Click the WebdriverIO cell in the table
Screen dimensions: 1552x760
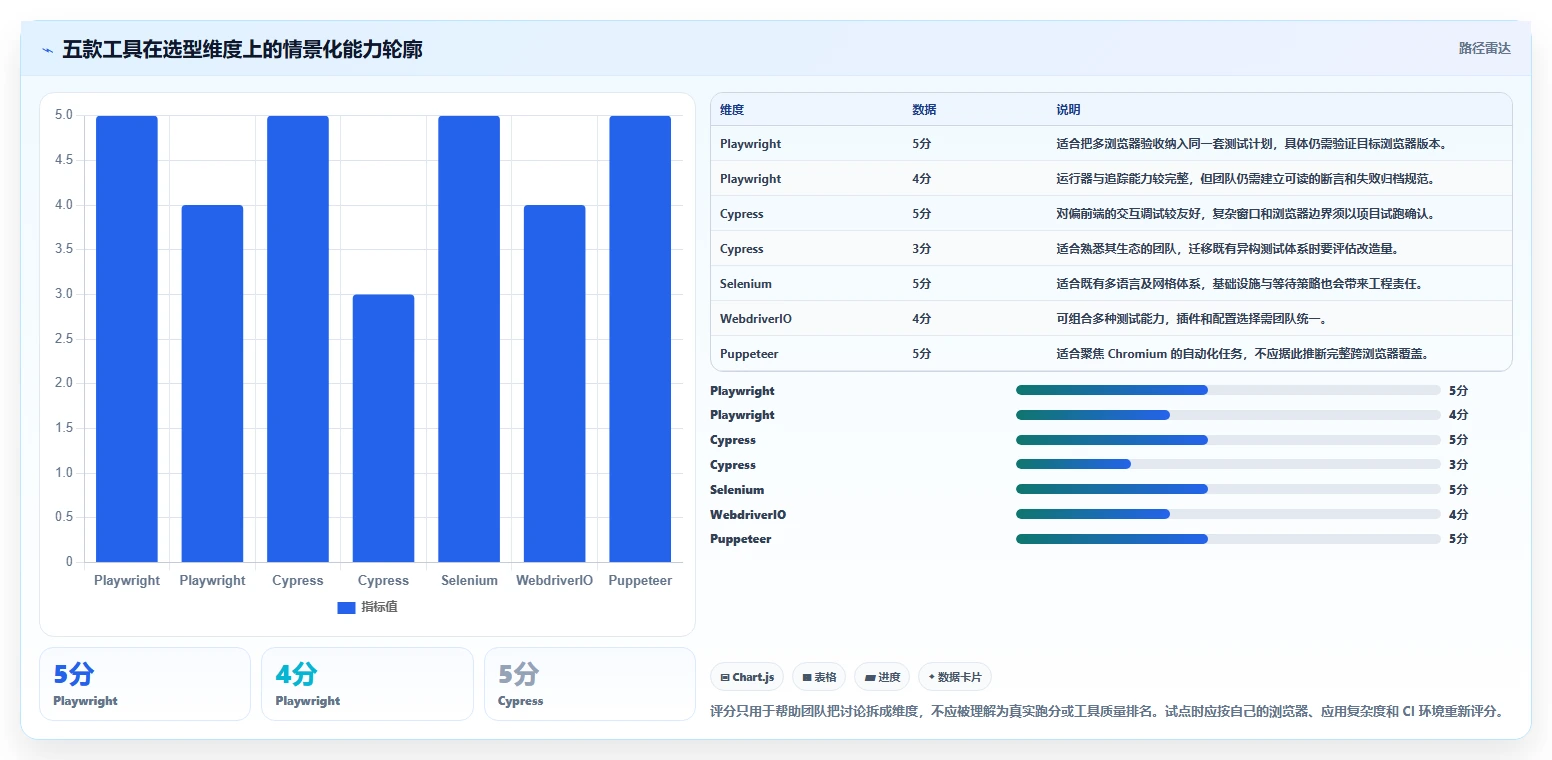pyautogui.click(x=756, y=319)
